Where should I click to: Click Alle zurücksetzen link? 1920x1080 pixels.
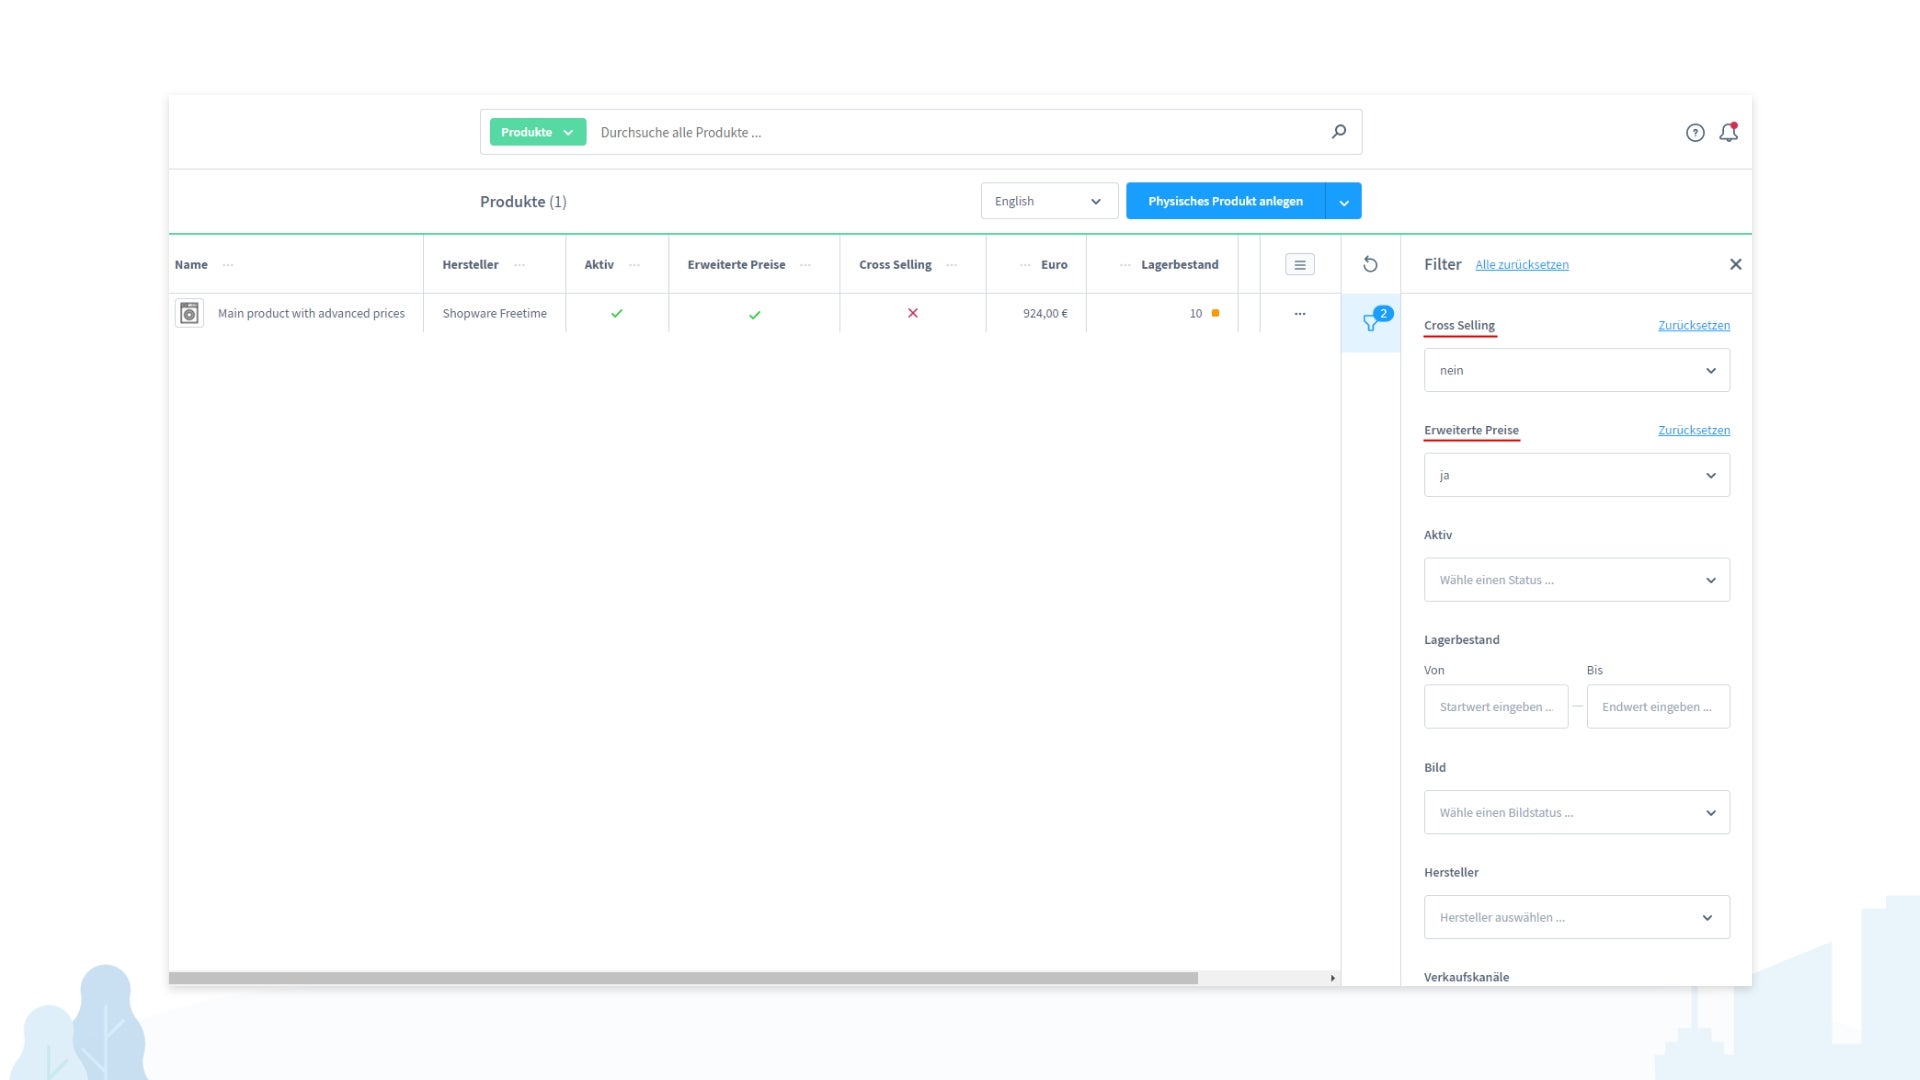tap(1522, 265)
